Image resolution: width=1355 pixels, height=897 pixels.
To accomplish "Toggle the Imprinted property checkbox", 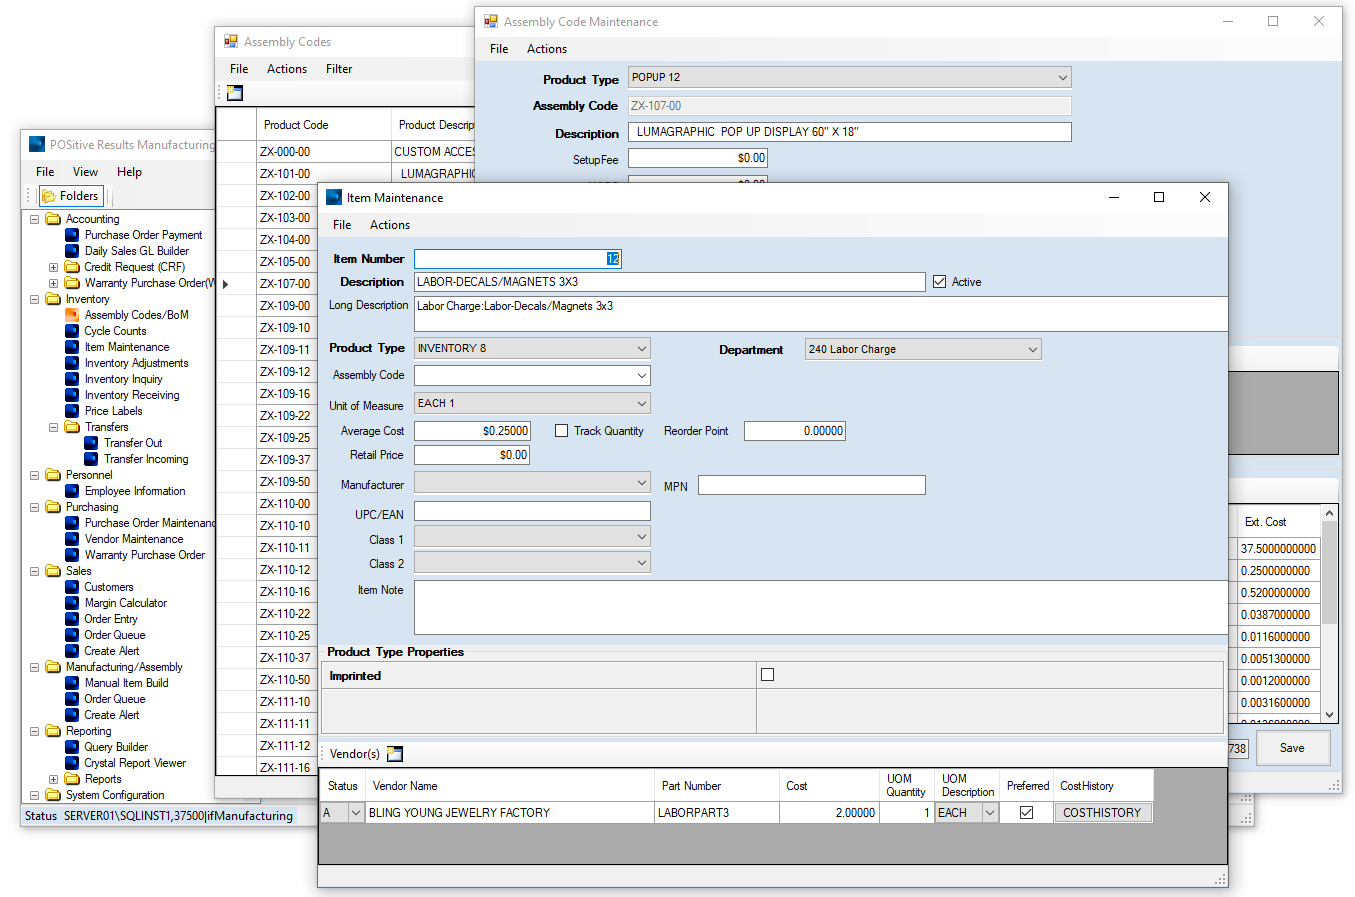I will click(x=767, y=675).
